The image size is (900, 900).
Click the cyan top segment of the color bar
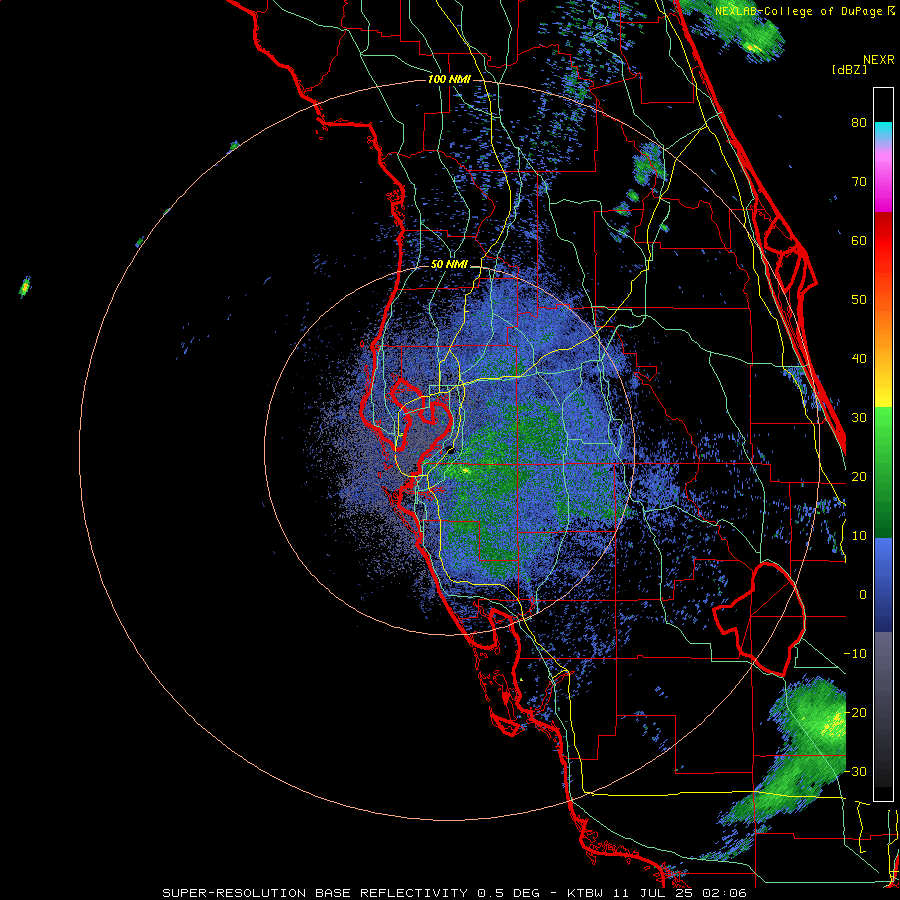click(x=883, y=131)
